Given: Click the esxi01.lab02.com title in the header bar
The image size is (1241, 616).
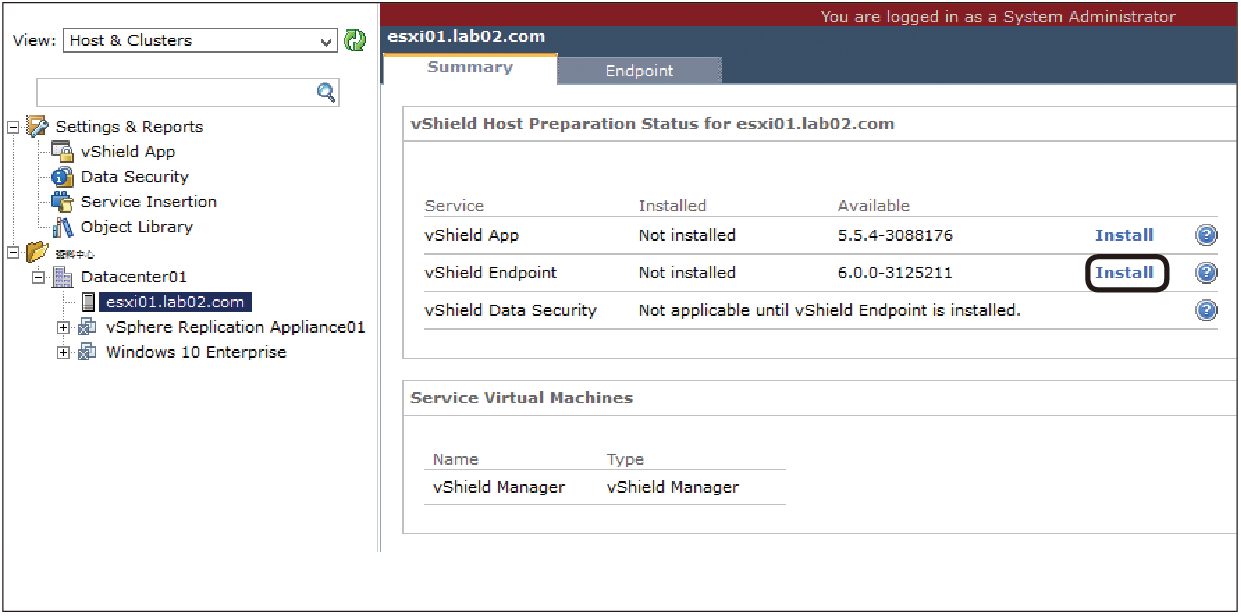Looking at the screenshot, I should coord(466,37).
